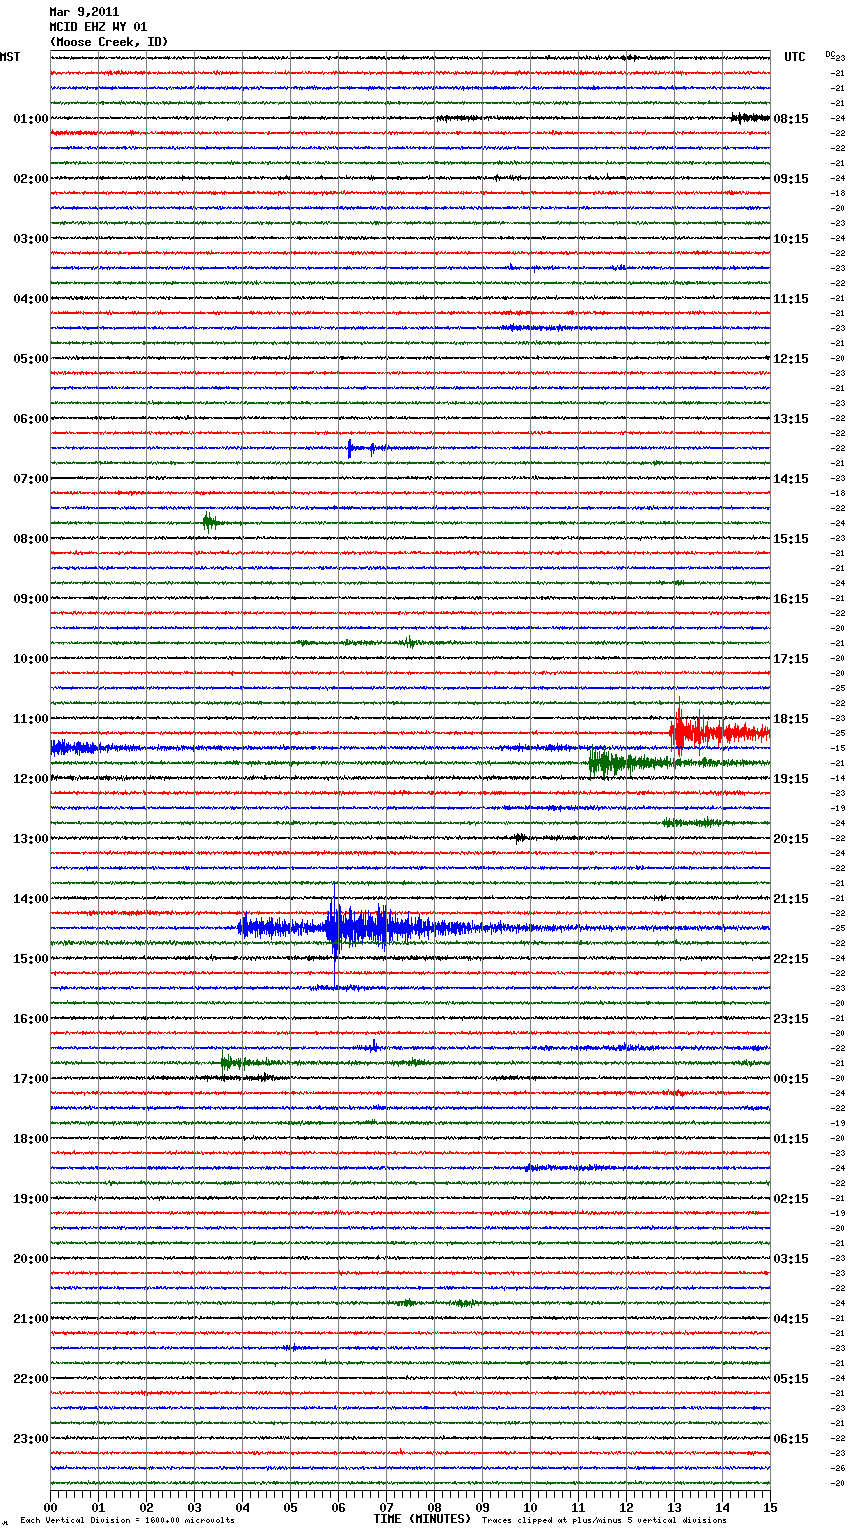Image resolution: width=850 pixels, height=1534 pixels.
Task: Select the "14:00" MST hour label
Action: click(31, 899)
